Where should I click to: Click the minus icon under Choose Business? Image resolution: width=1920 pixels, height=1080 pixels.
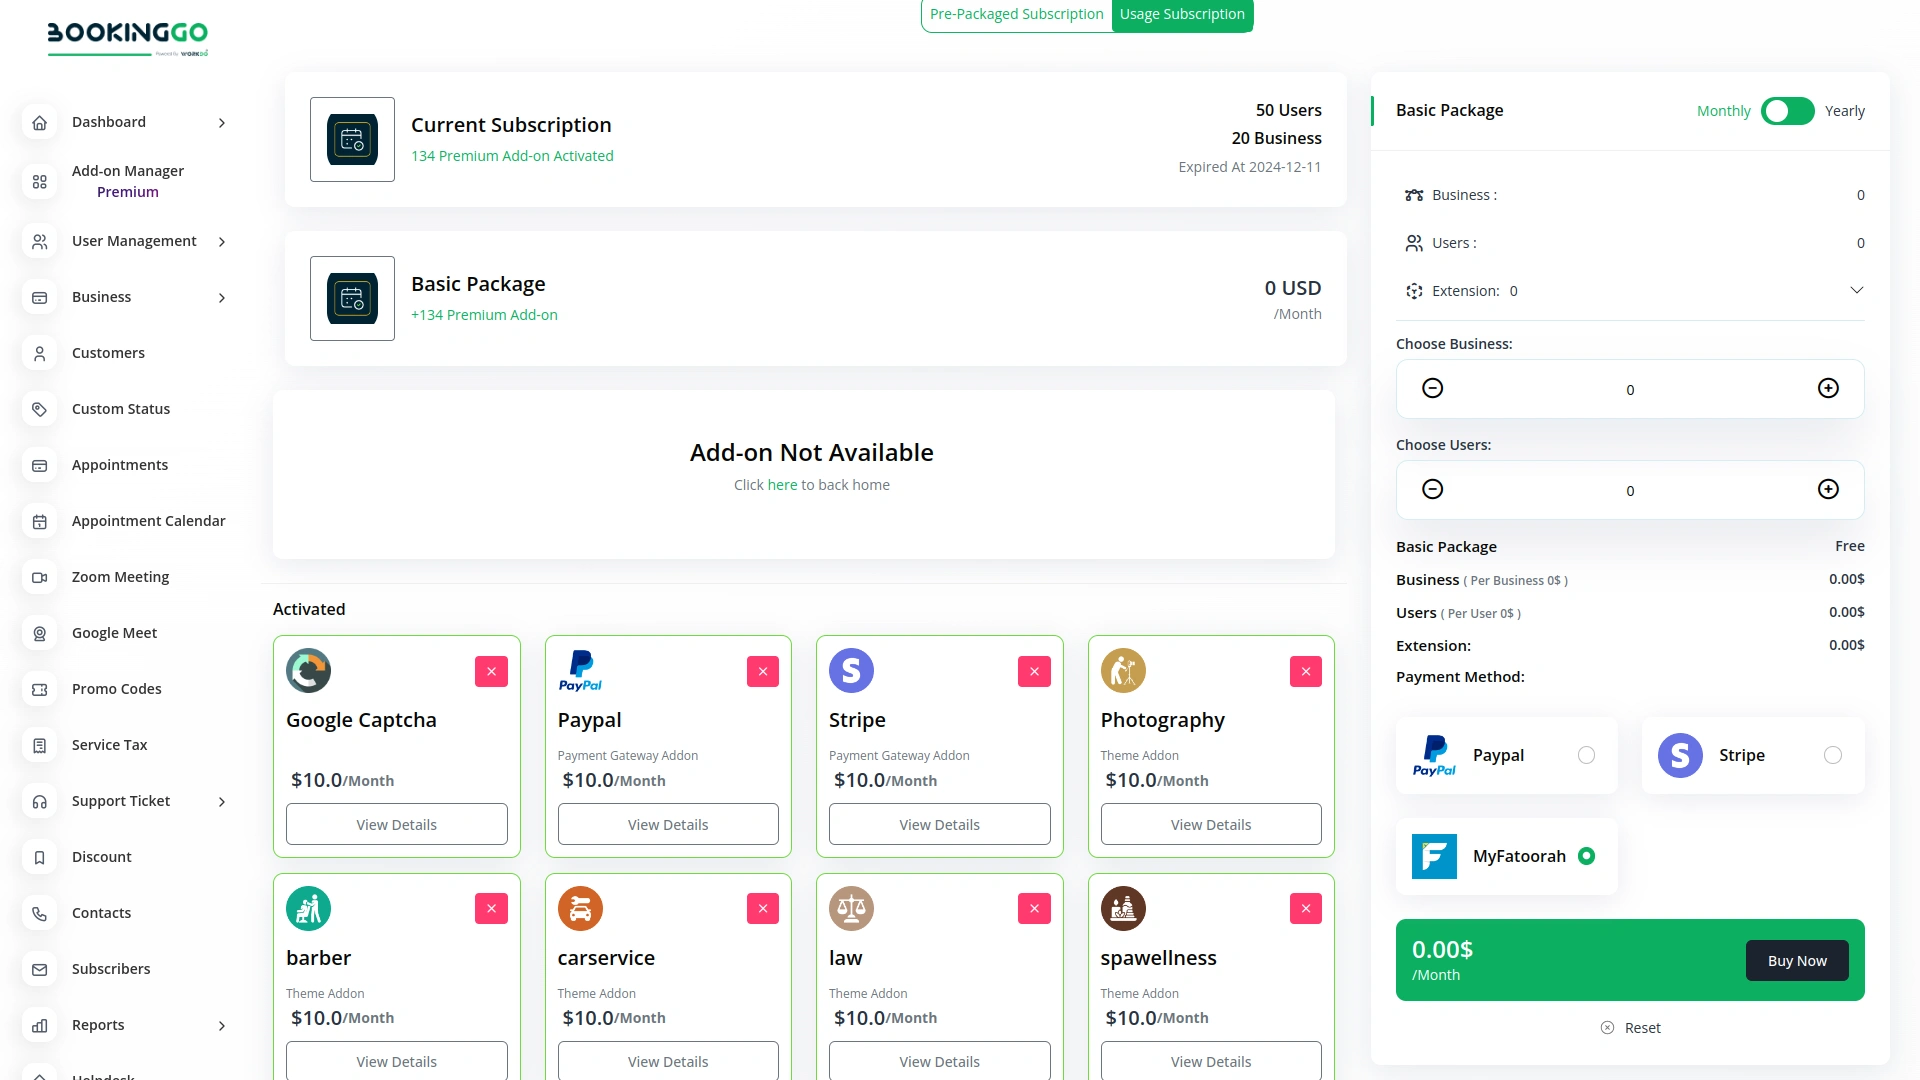(1432, 388)
